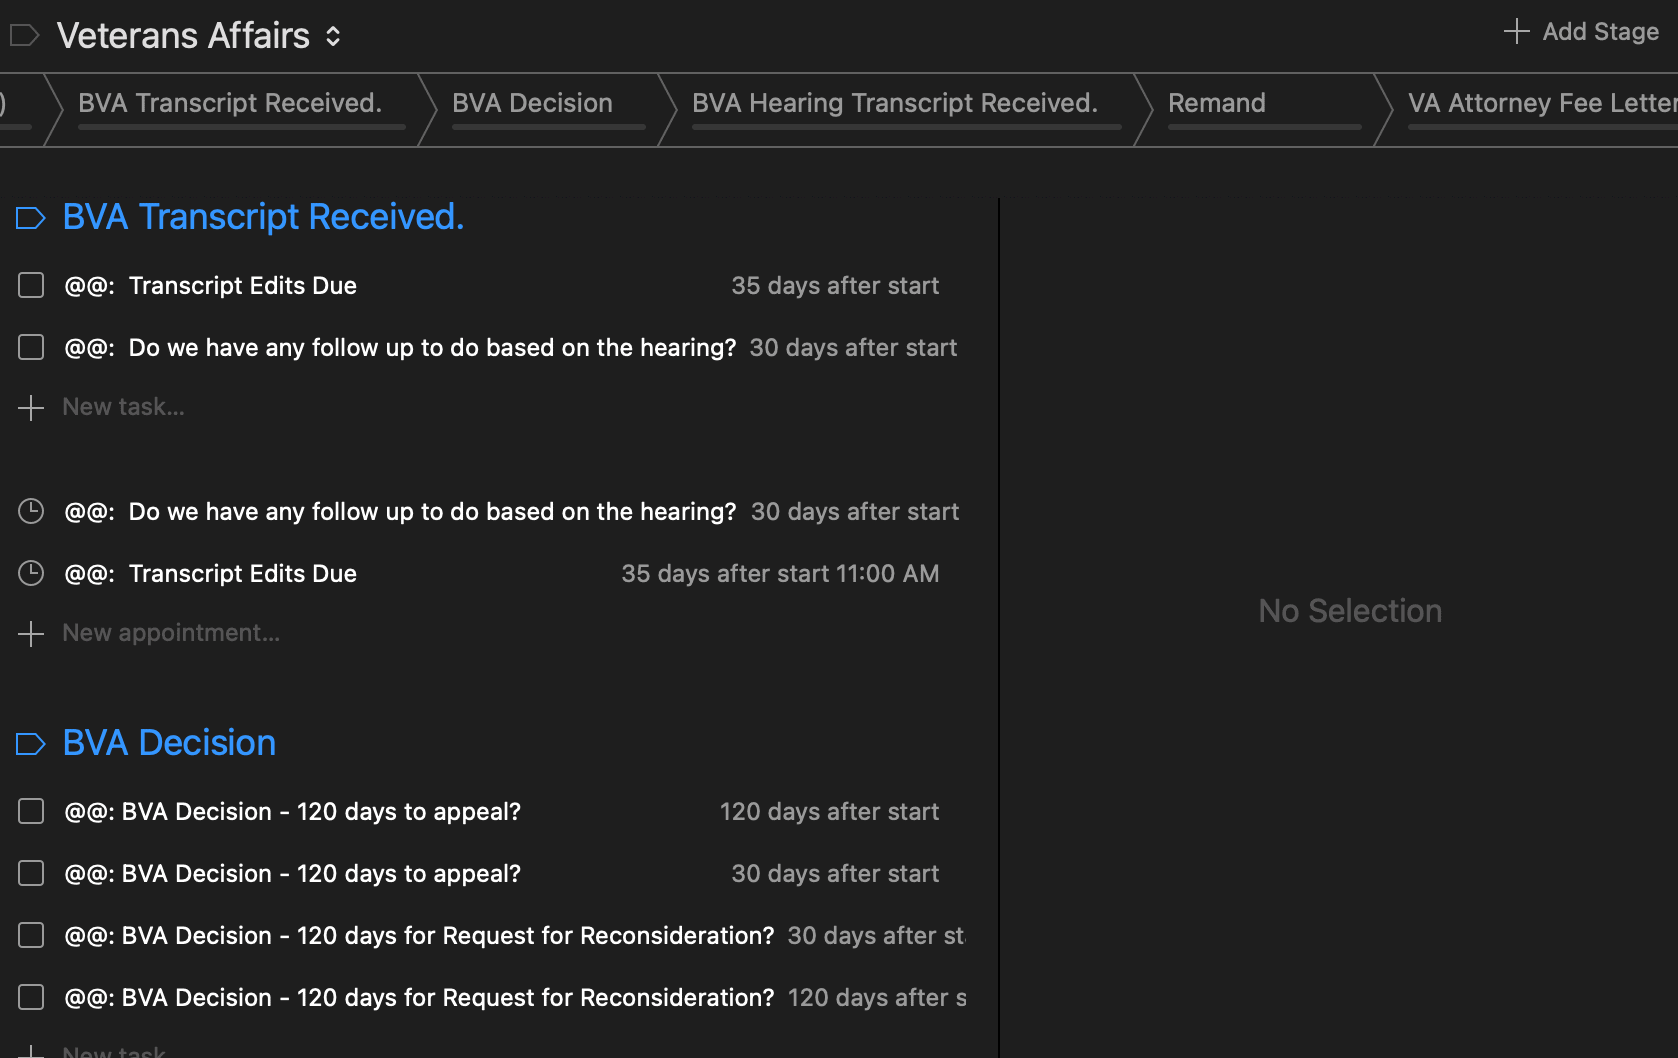1678x1058 pixels.
Task: Check the Transcript Edits Due task checkbox
Action: tap(31, 286)
